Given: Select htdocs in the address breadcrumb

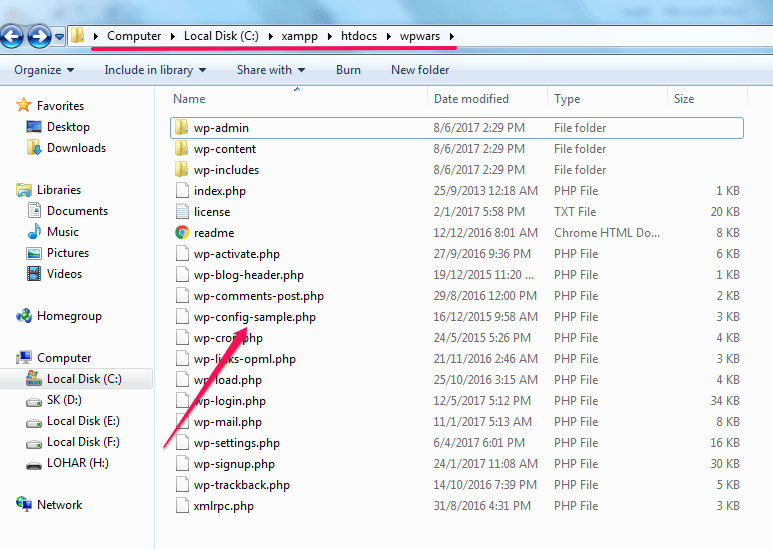Looking at the screenshot, I should point(358,36).
